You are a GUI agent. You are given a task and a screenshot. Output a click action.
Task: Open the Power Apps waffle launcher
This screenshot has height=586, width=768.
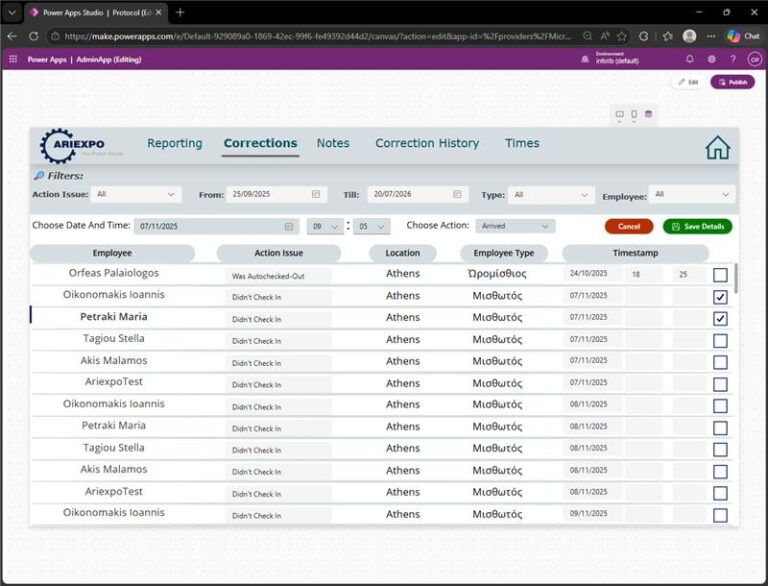click(13, 59)
